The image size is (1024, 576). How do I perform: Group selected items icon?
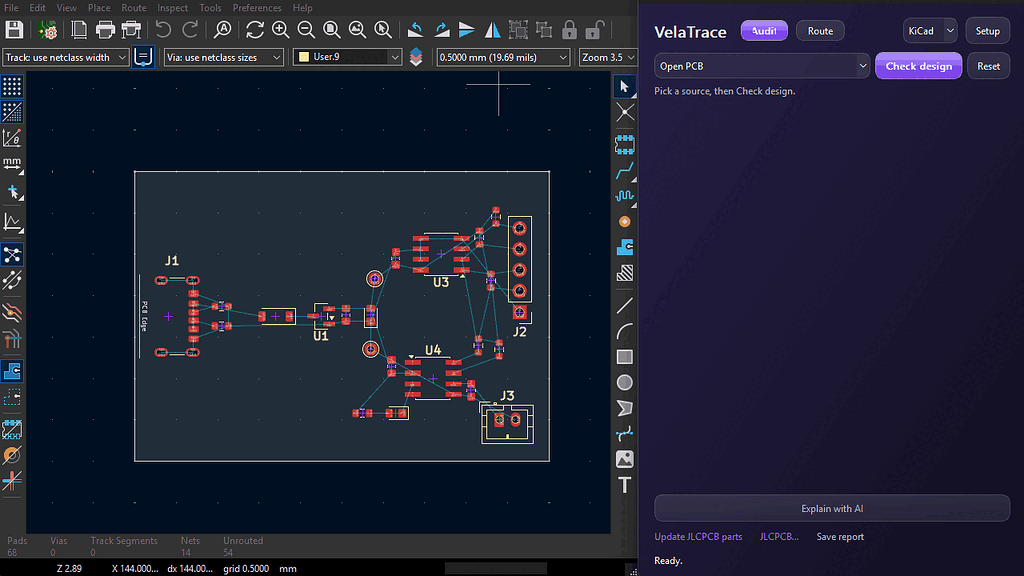[x=518, y=30]
